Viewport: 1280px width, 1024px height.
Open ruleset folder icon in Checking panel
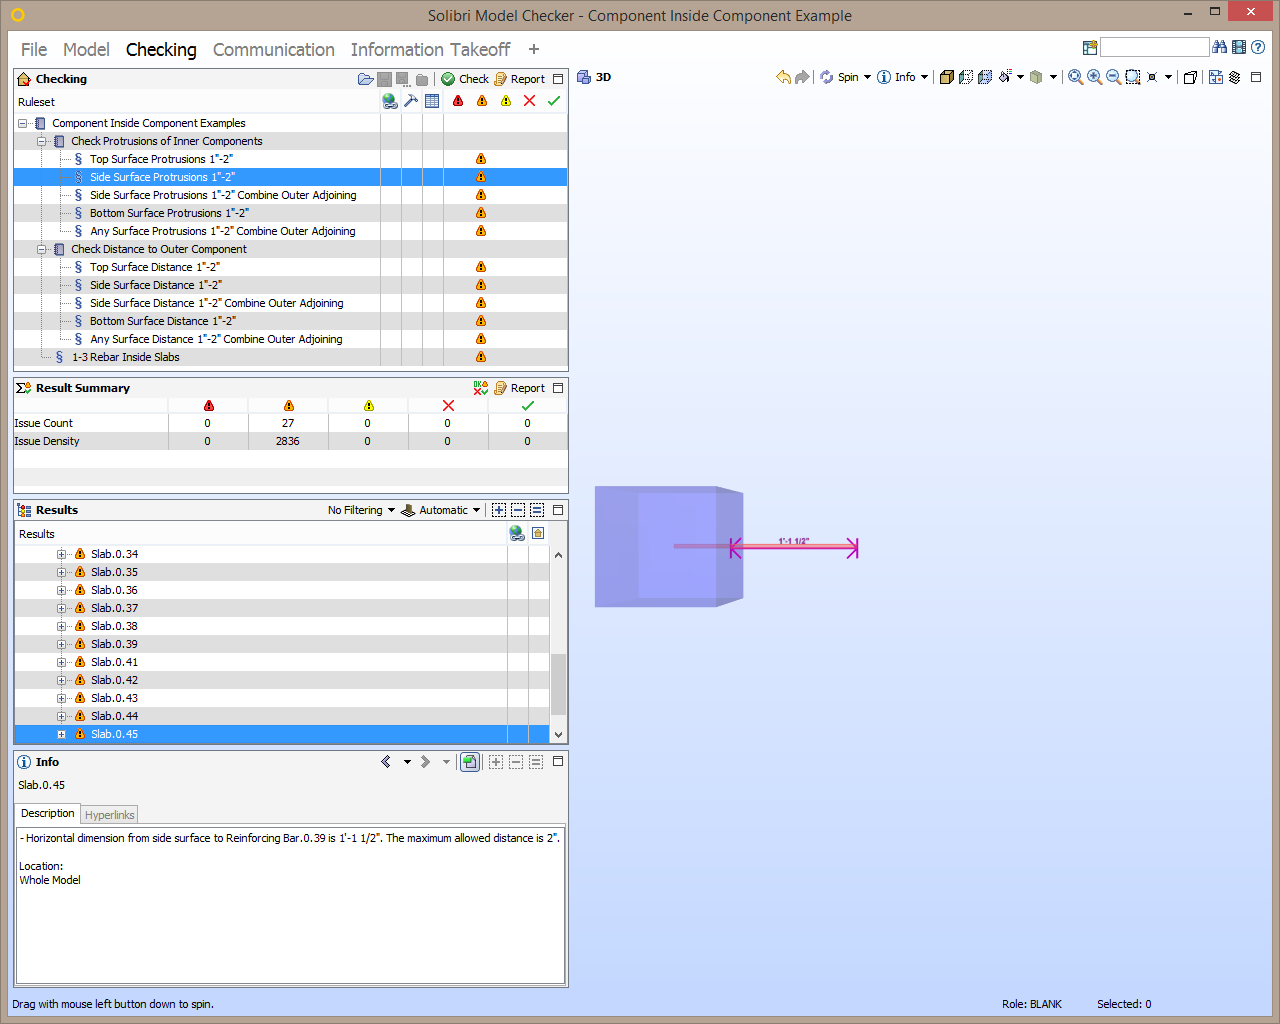366,79
